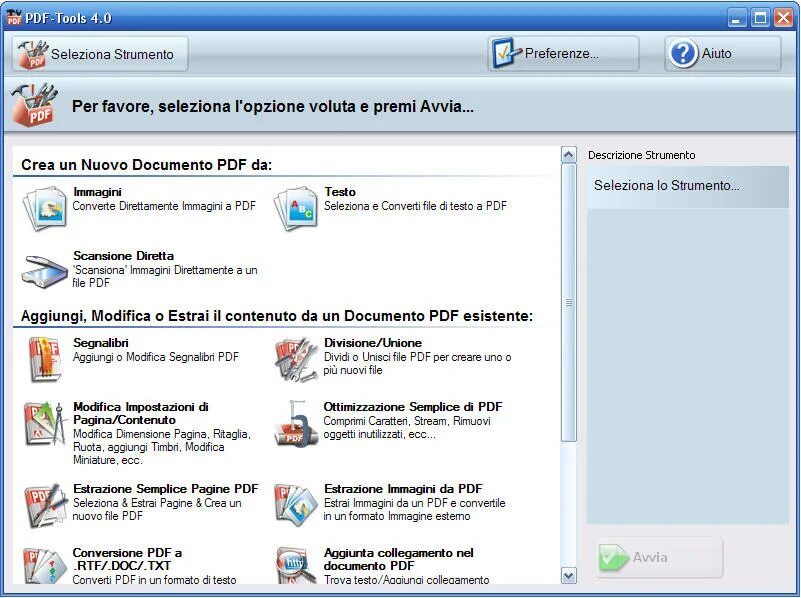Click the Testo ABC pages icon
Screen dimensions: 801x598
pyautogui.click(x=296, y=208)
